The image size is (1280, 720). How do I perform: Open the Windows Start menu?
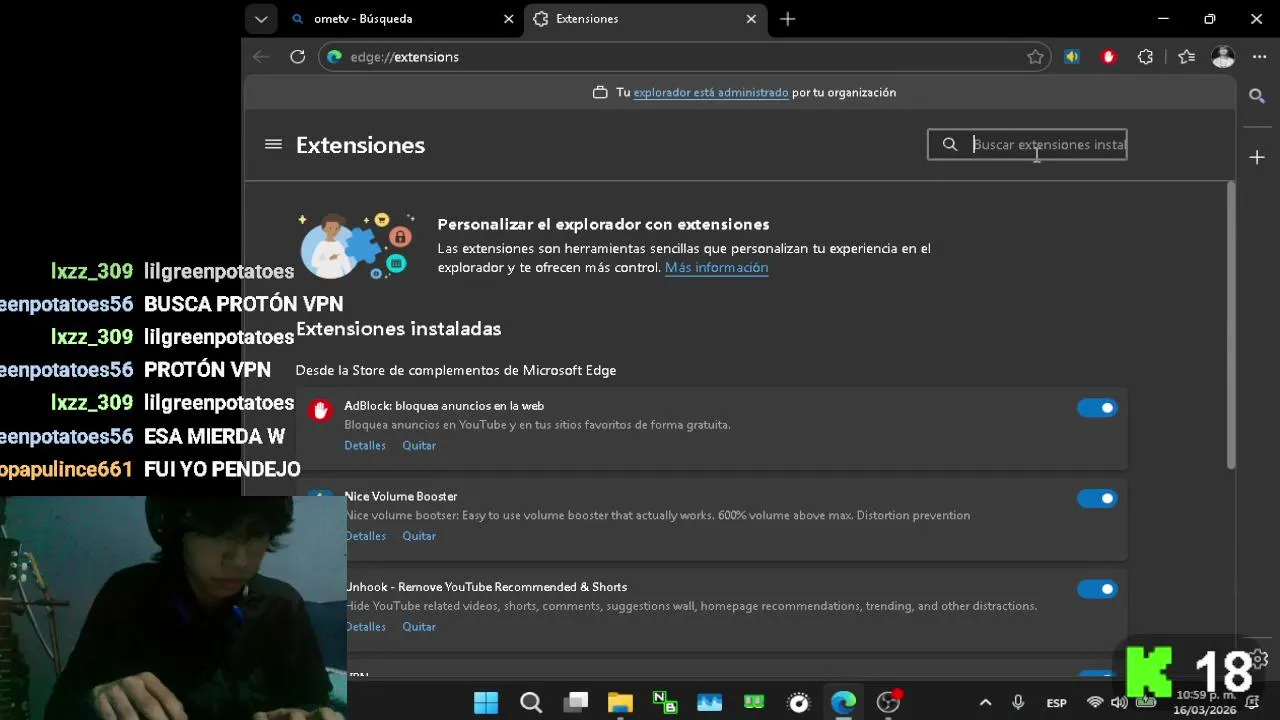(x=486, y=703)
